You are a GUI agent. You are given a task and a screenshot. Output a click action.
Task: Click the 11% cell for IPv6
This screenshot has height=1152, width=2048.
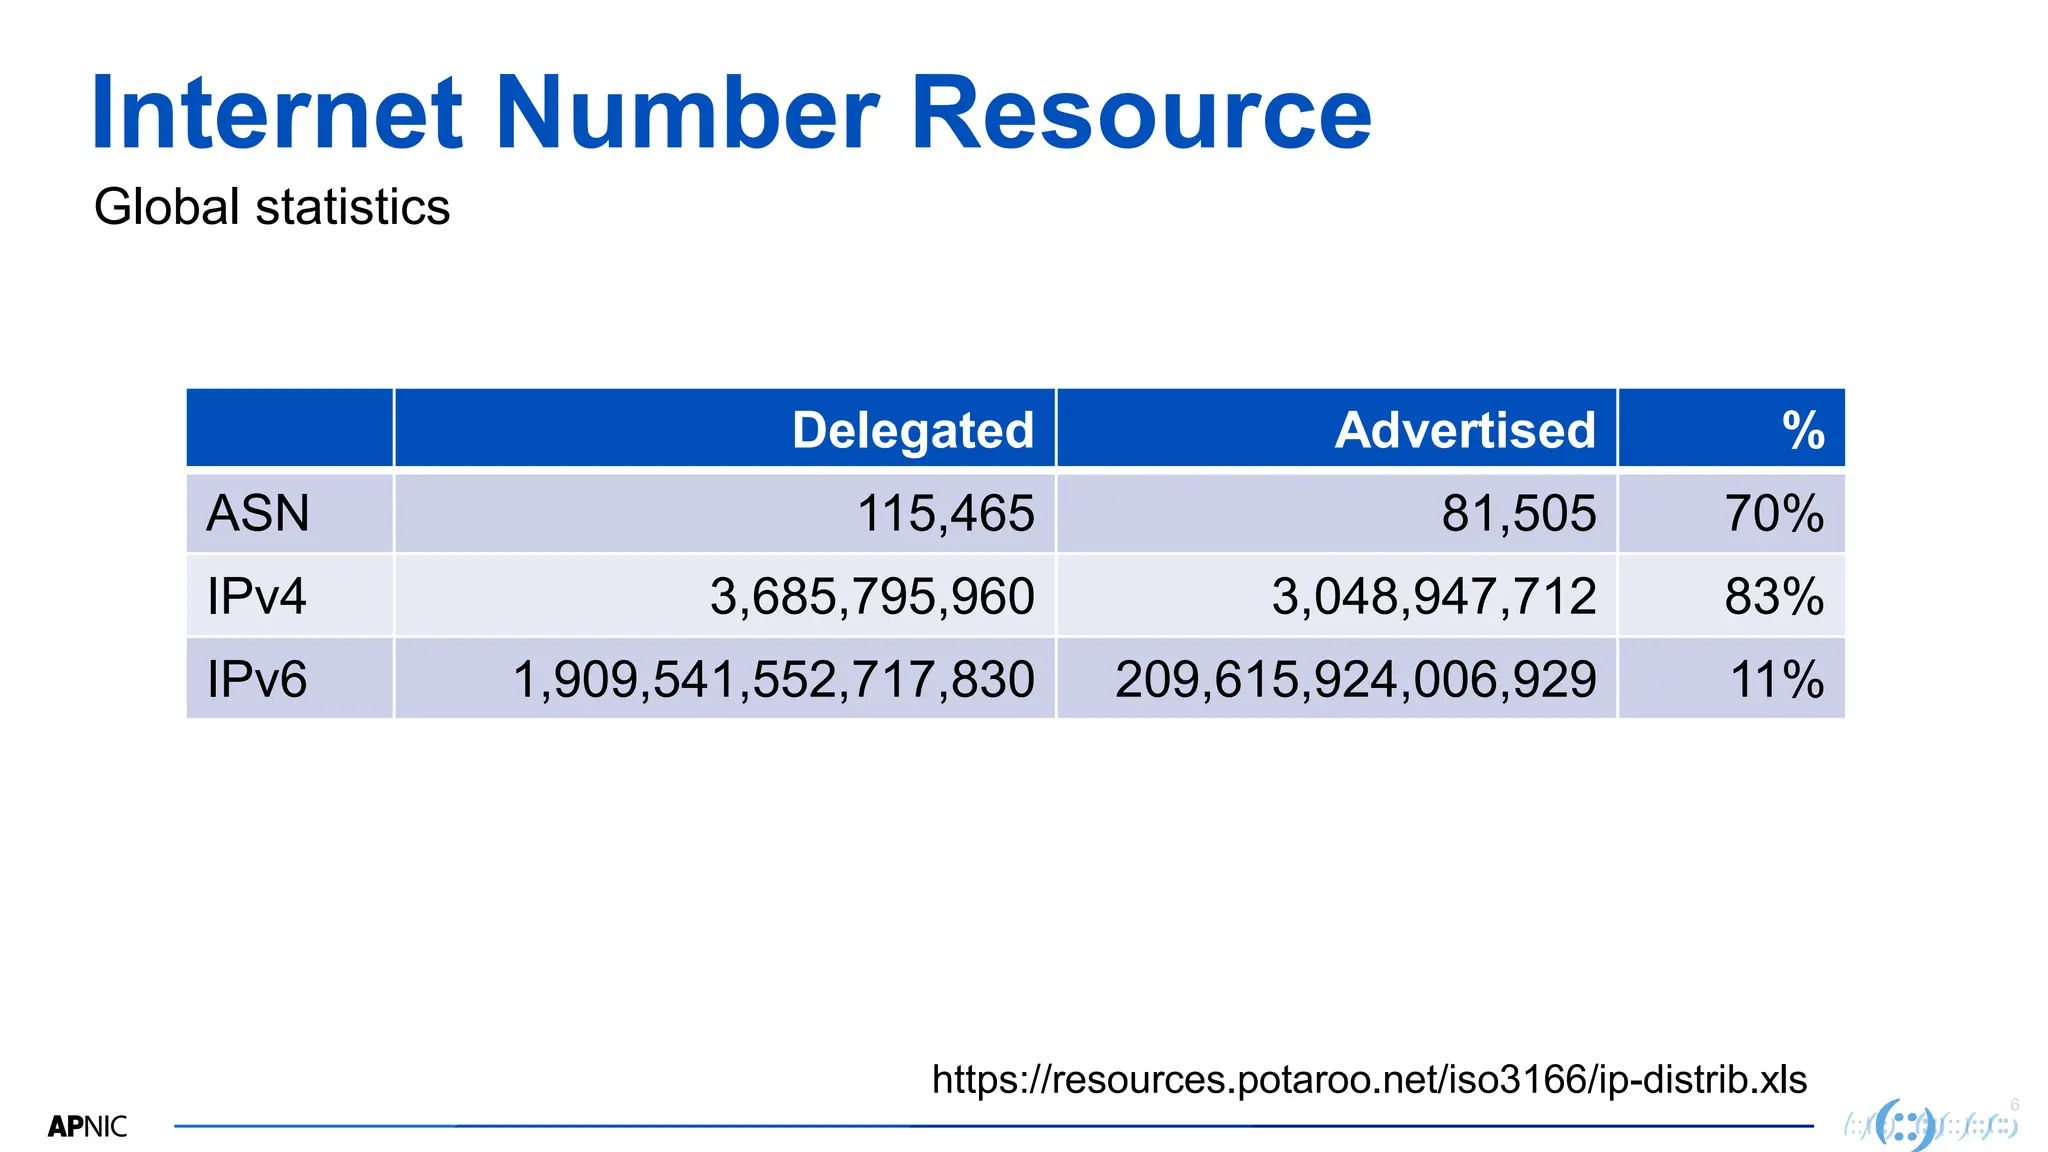tap(1776, 679)
